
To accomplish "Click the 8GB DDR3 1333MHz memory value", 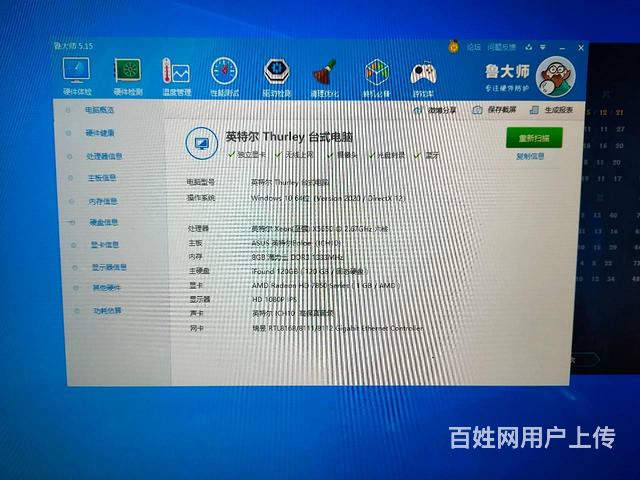I will [x=297, y=257].
